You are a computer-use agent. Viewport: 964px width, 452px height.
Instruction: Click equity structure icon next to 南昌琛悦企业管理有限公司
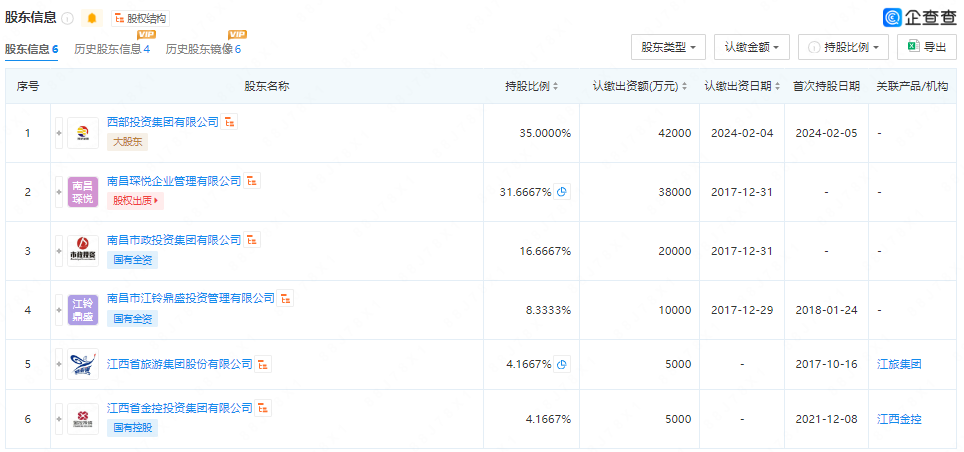[252, 181]
